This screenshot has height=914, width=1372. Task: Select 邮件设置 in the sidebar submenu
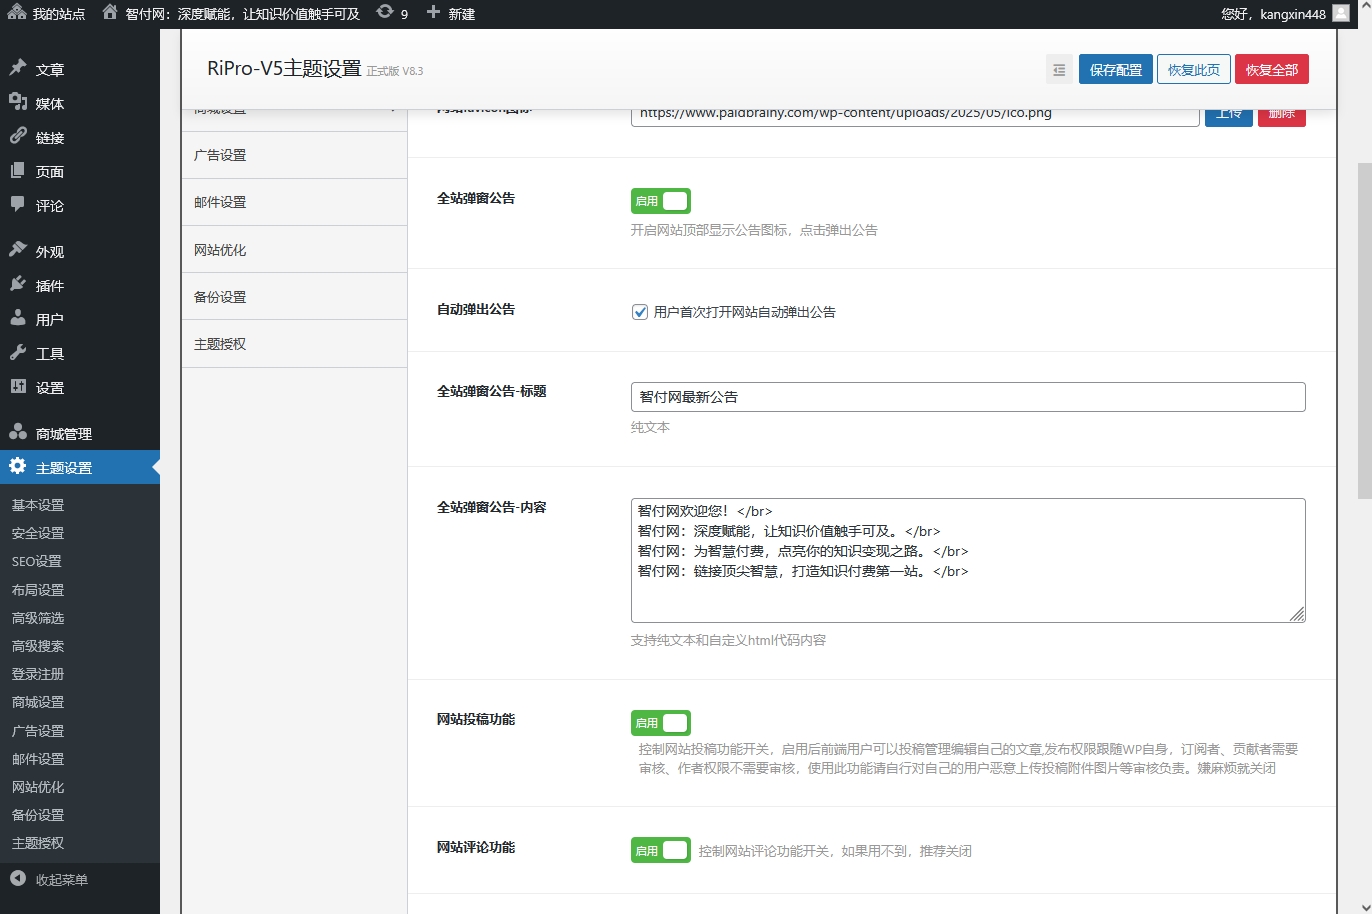pos(38,759)
